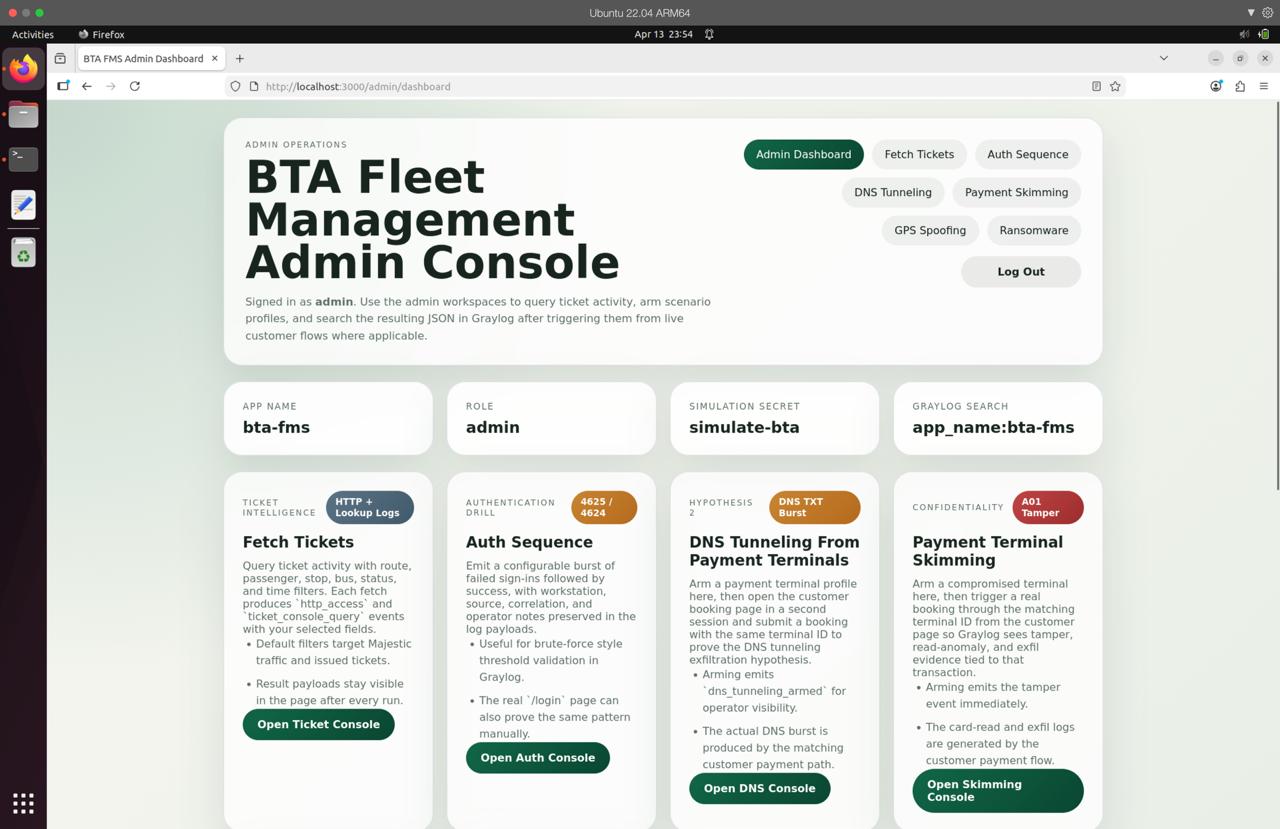Select the Admin Dashboard nav pill
The image size is (1280, 829).
coord(803,154)
